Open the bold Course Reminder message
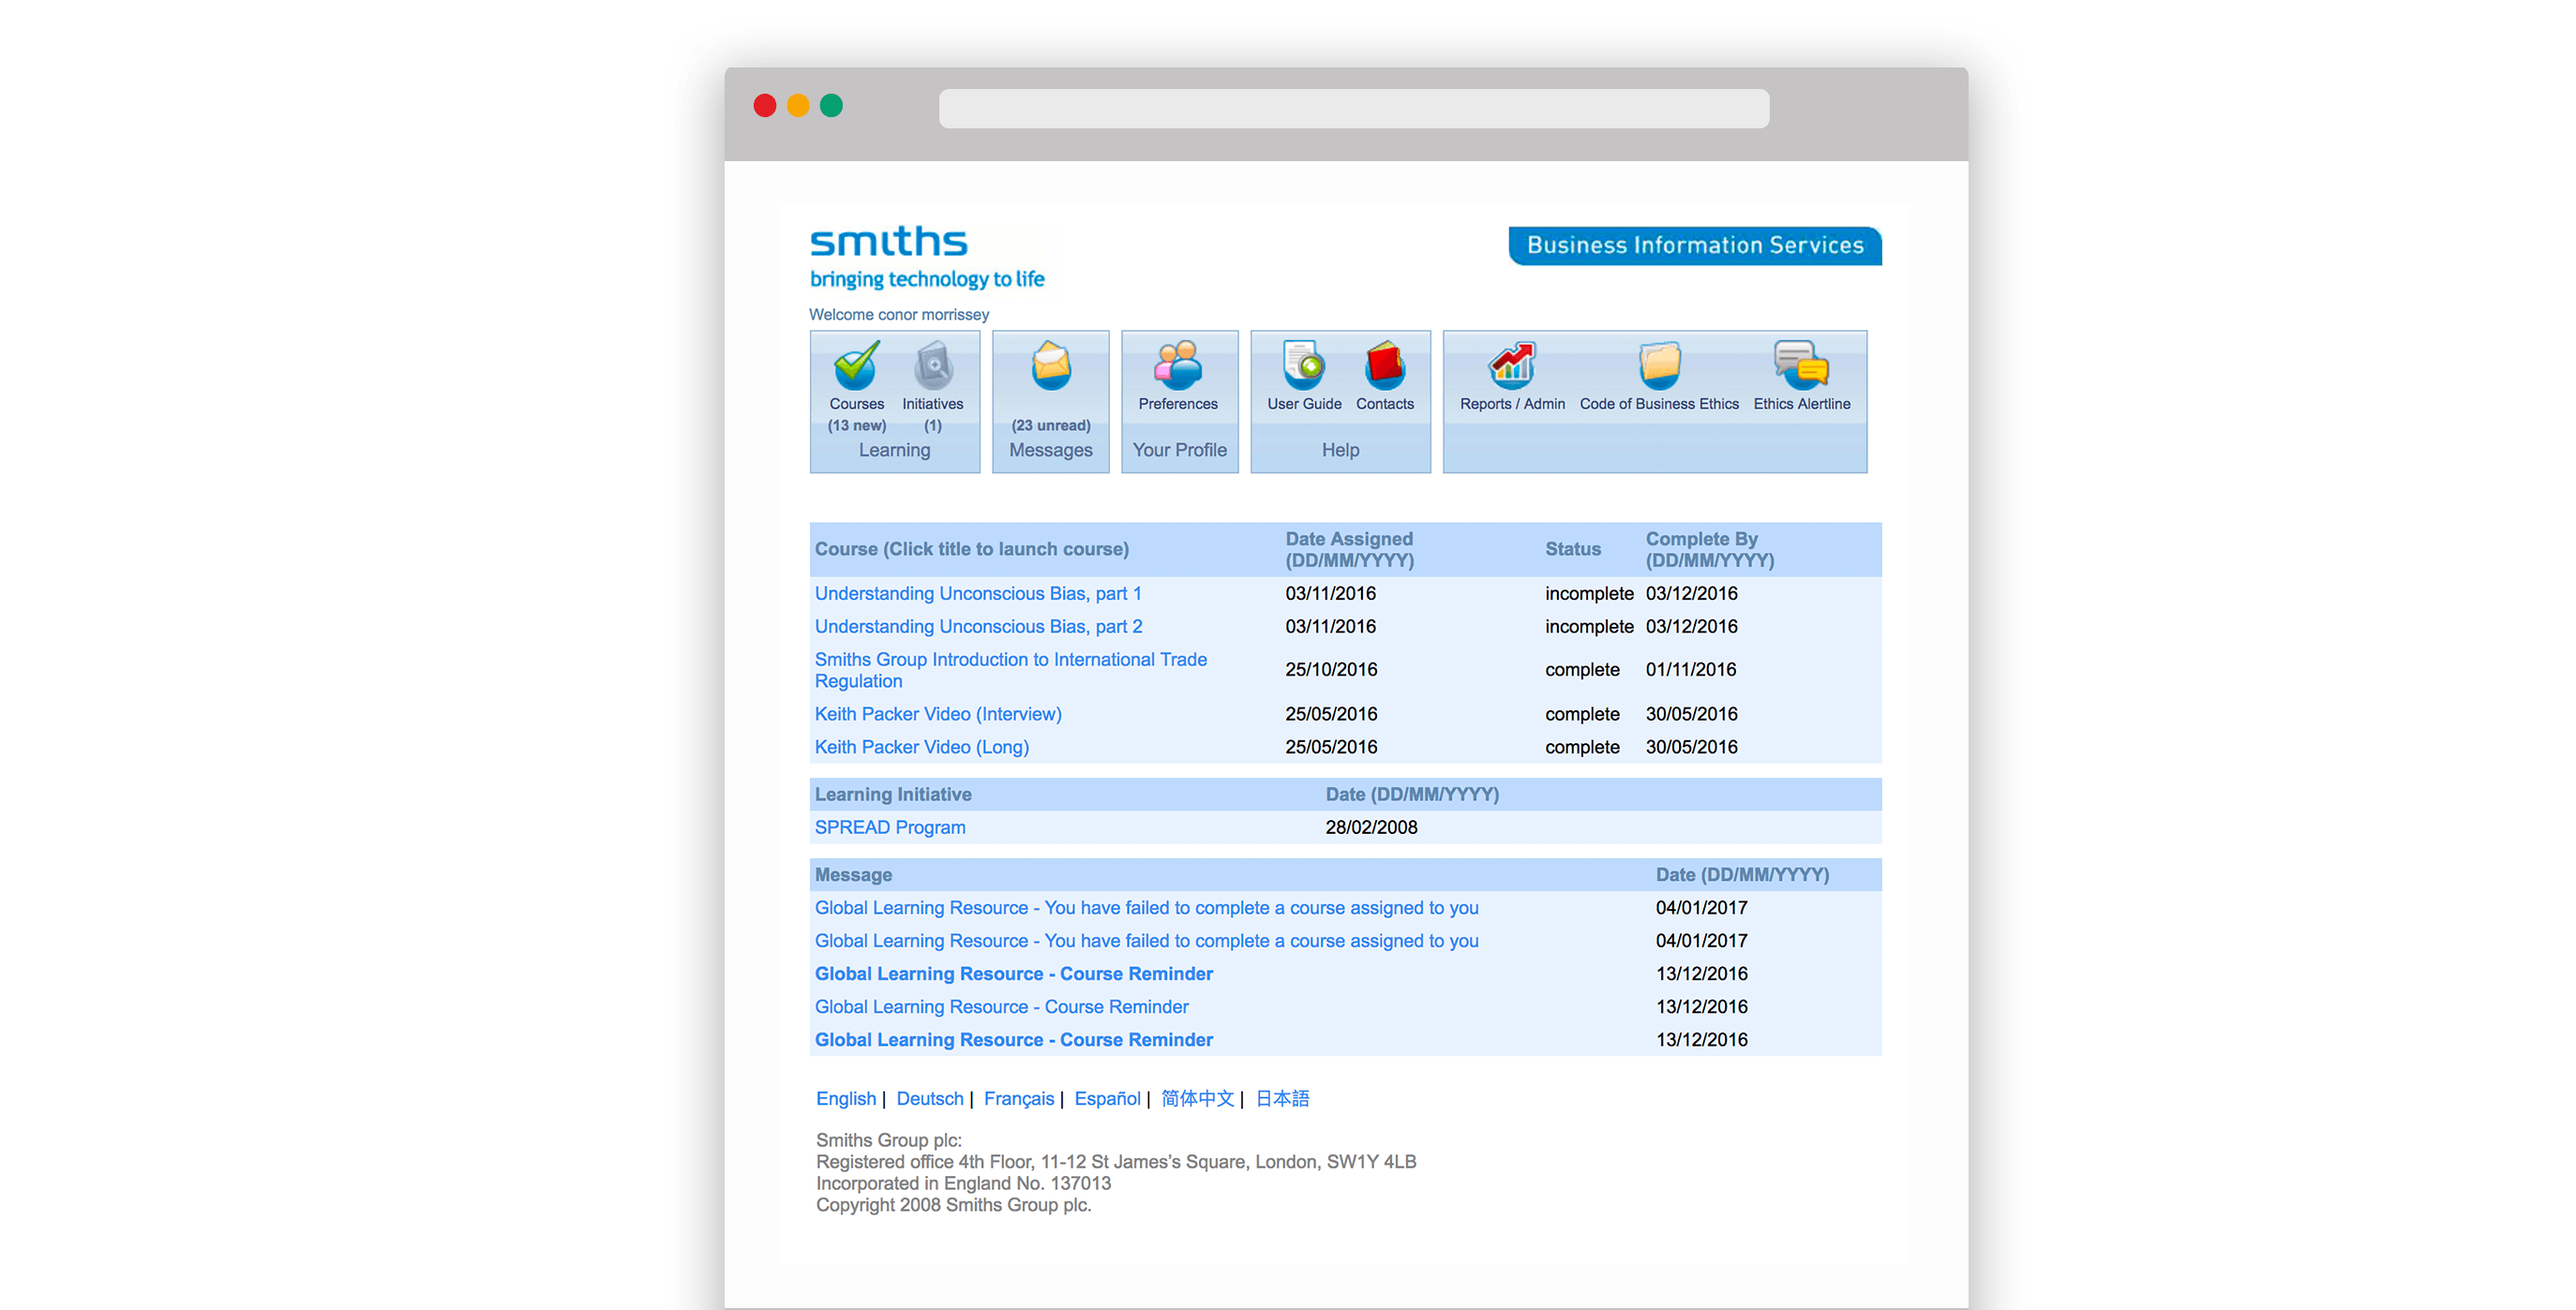 click(x=1013, y=973)
